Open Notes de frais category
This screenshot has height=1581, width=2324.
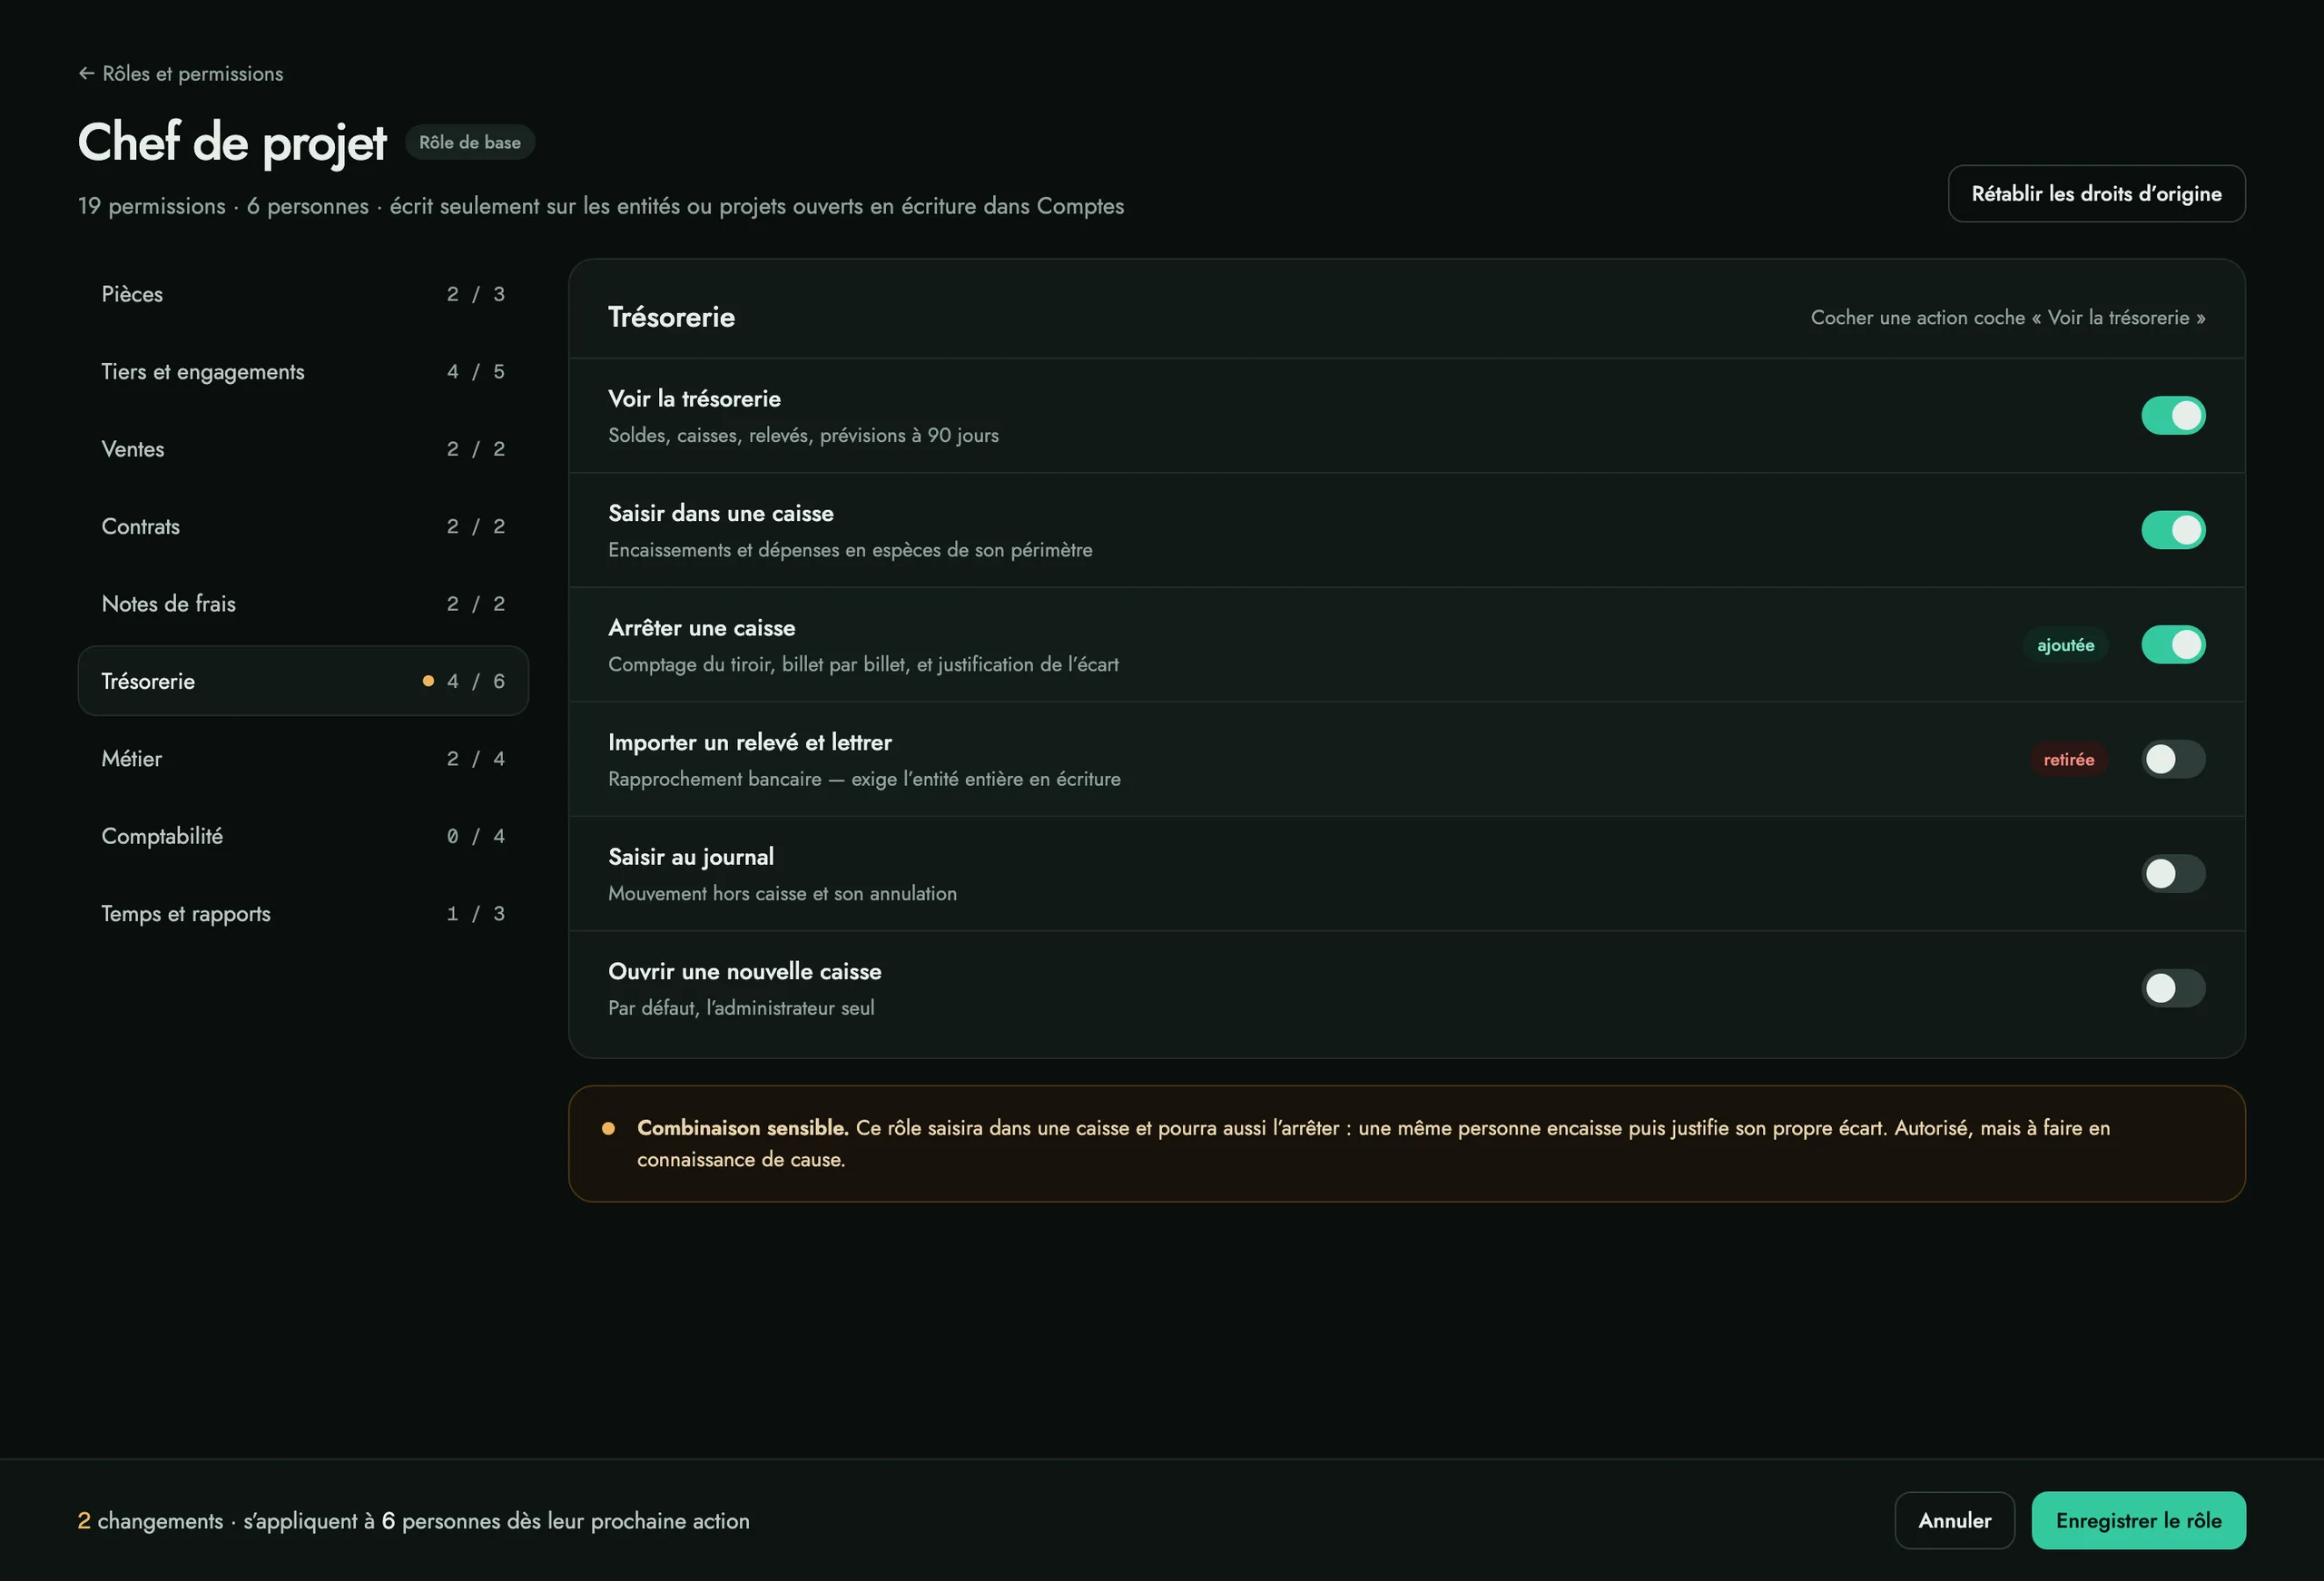point(303,604)
